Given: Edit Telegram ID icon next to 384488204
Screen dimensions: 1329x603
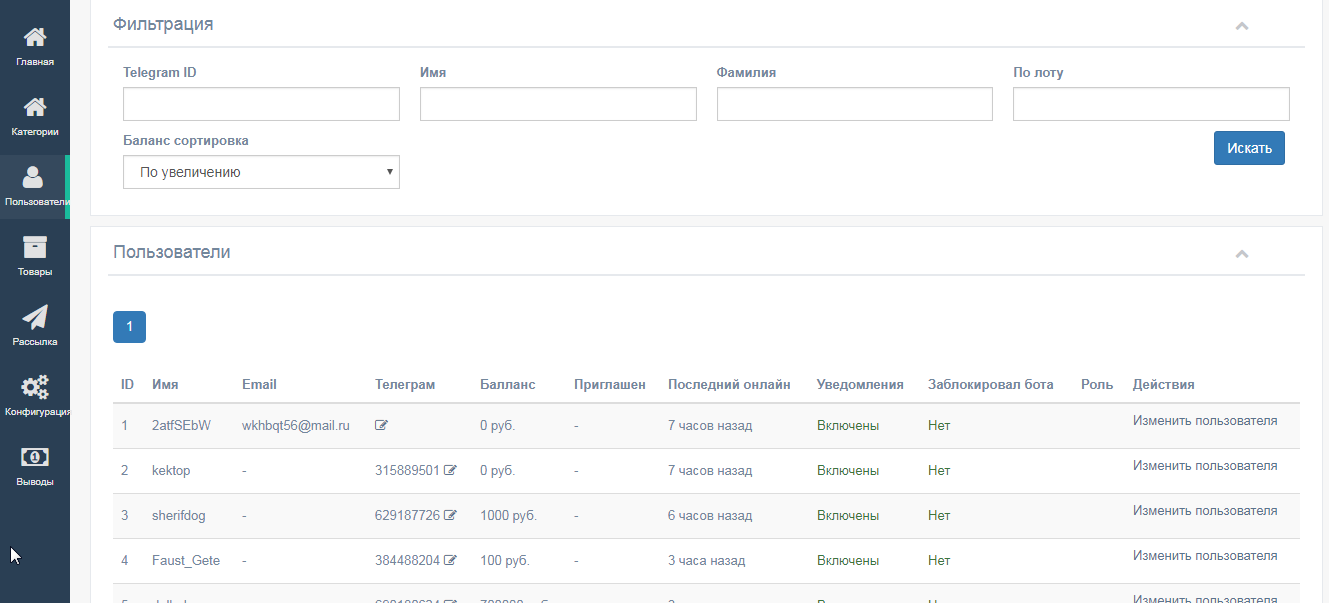Looking at the screenshot, I should pyautogui.click(x=450, y=560).
